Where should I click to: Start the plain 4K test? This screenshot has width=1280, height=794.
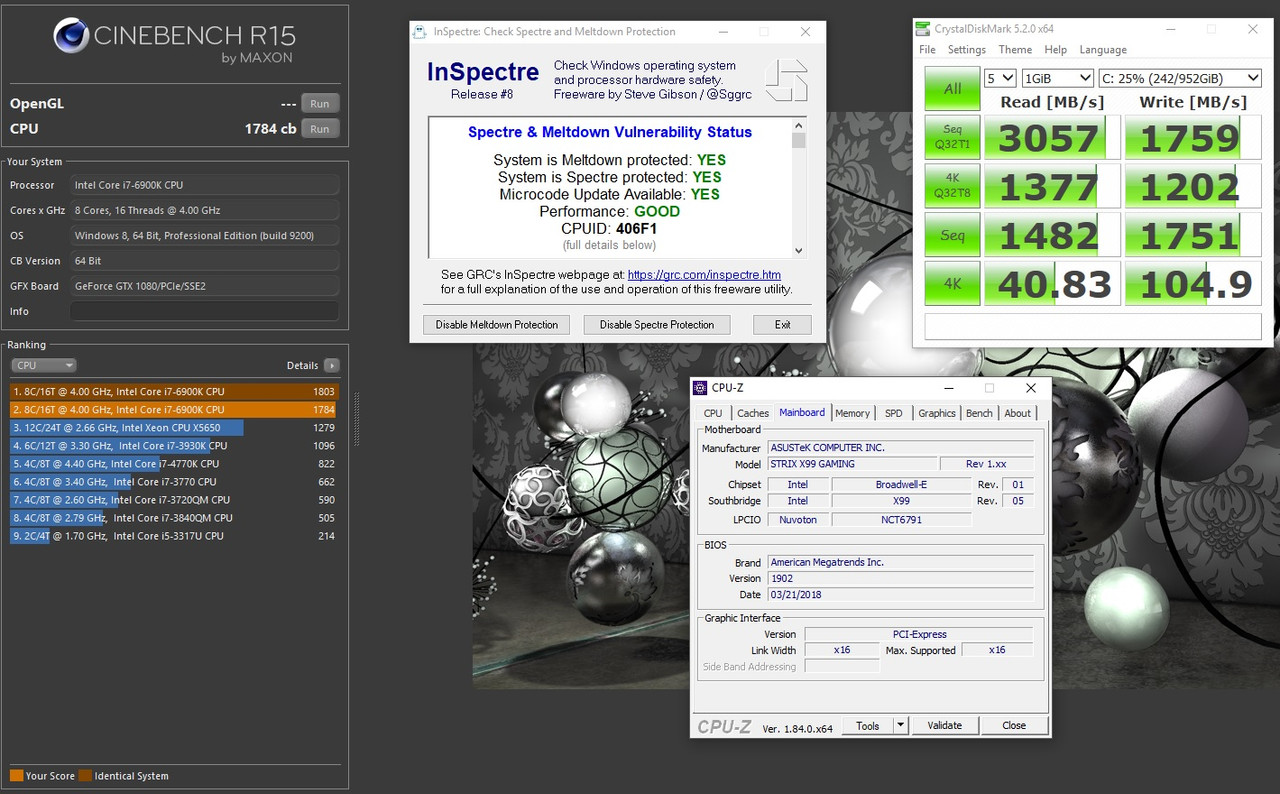(952, 284)
